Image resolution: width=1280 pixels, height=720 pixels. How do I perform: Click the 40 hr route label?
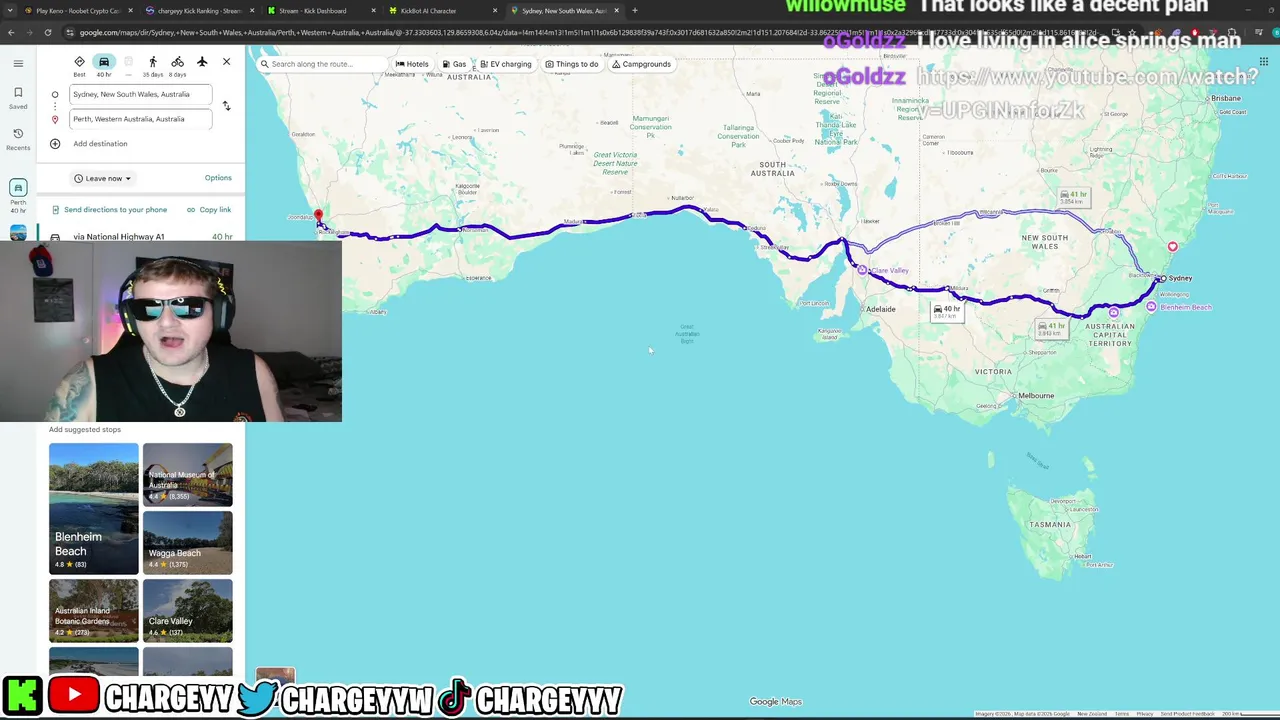[947, 312]
